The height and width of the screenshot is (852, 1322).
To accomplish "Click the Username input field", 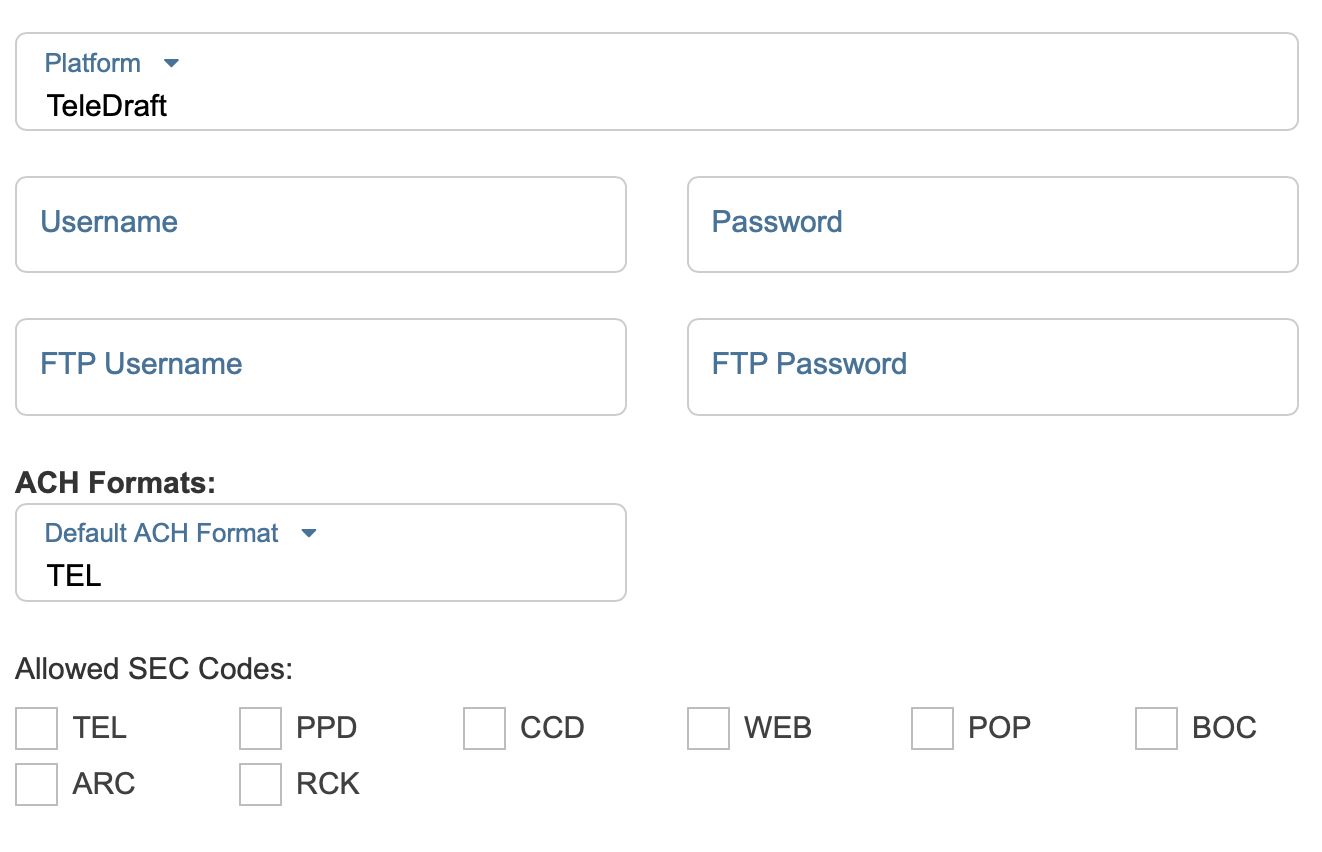I will (x=320, y=224).
